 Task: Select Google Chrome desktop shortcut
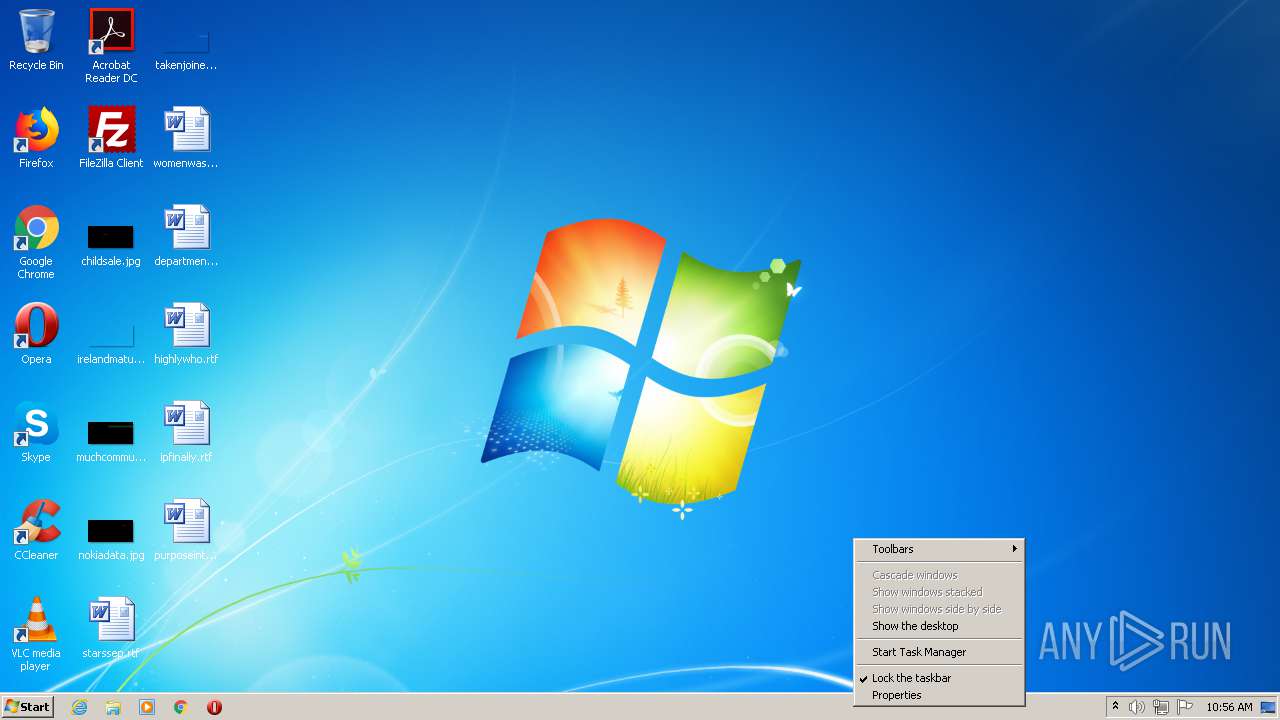(36, 243)
